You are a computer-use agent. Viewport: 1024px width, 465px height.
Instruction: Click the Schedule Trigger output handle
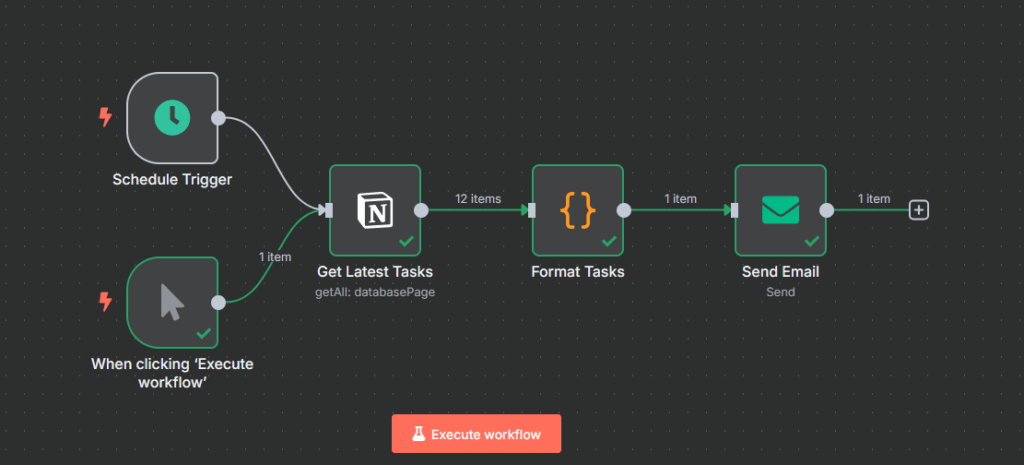tap(218, 118)
